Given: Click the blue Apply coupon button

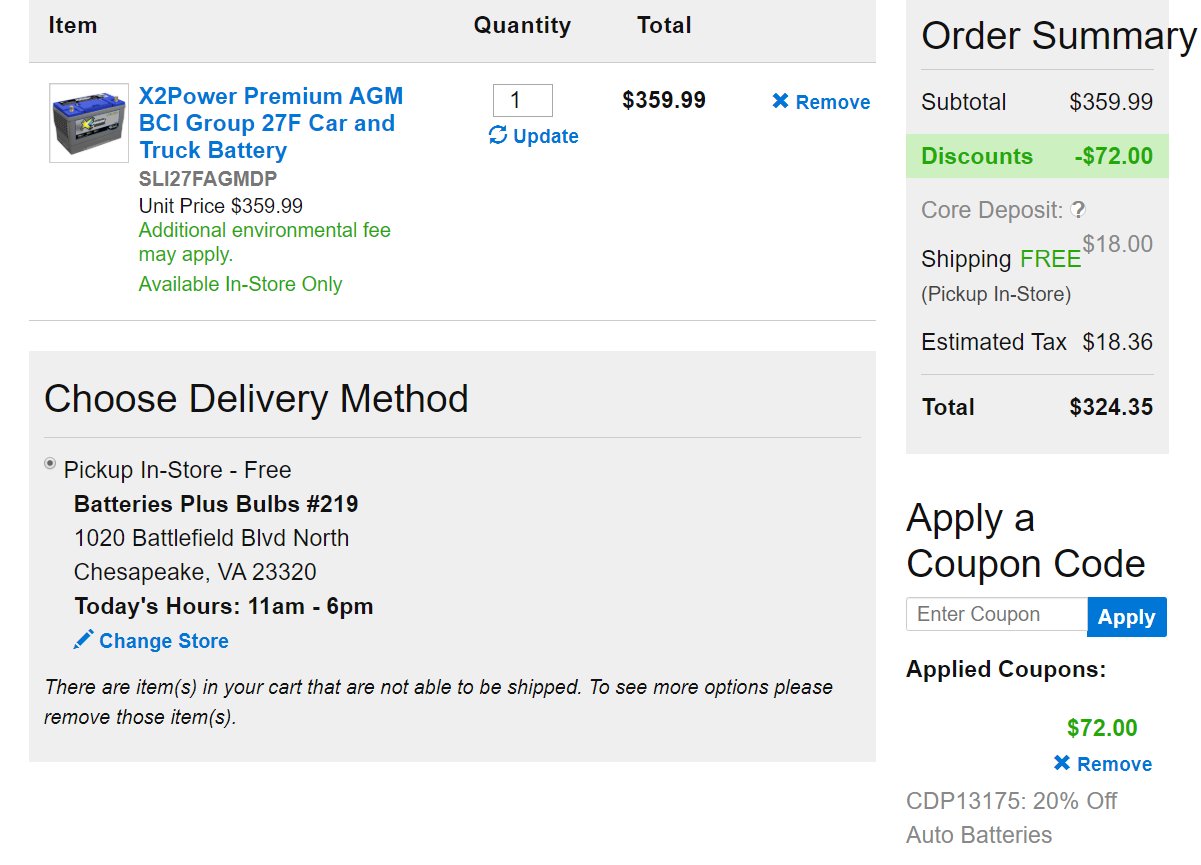Looking at the screenshot, I should coord(1127,617).
